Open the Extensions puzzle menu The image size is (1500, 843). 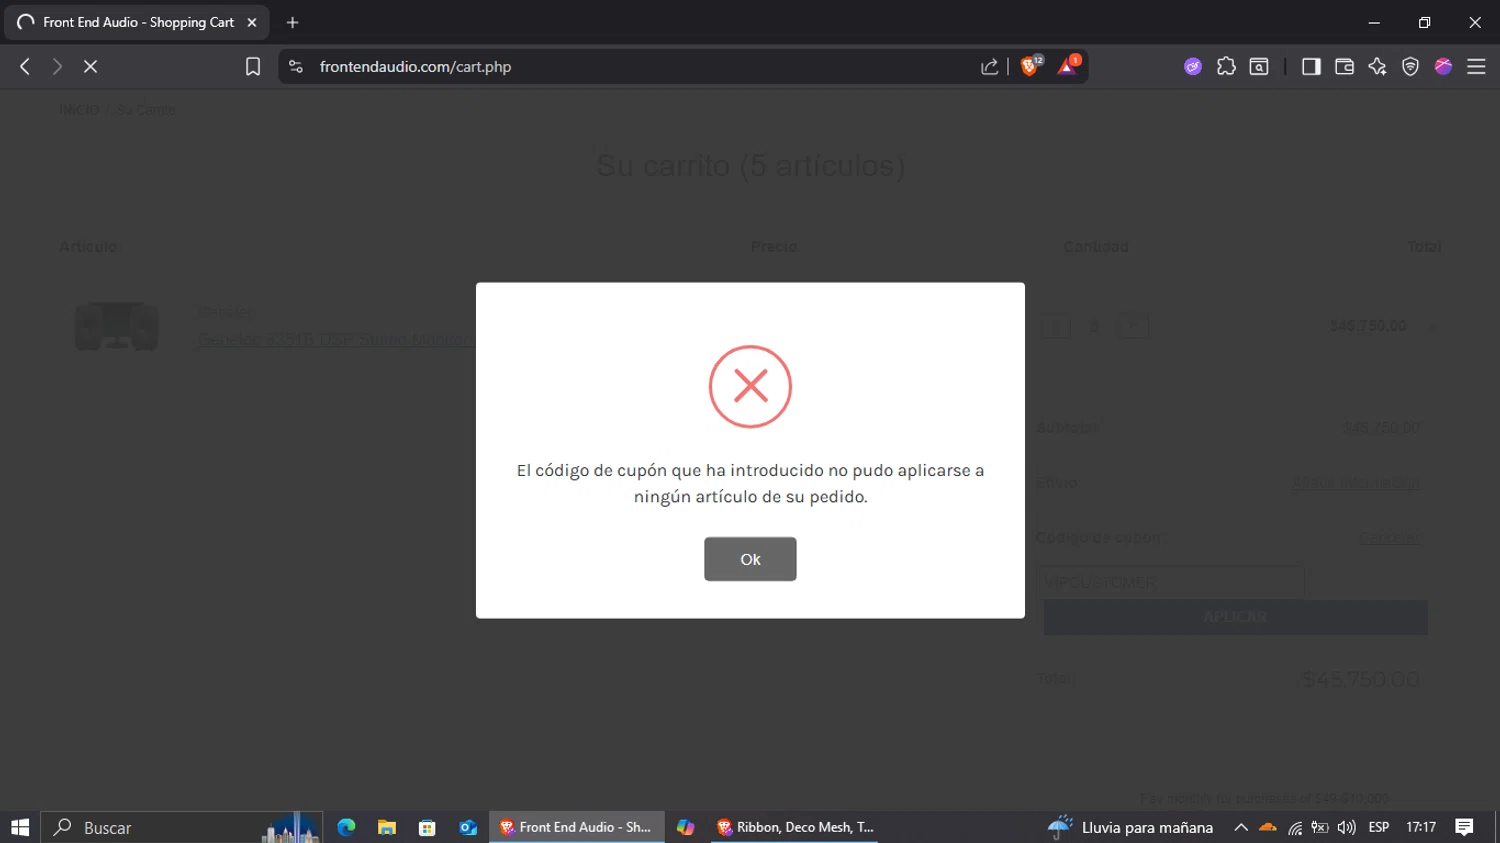point(1226,66)
